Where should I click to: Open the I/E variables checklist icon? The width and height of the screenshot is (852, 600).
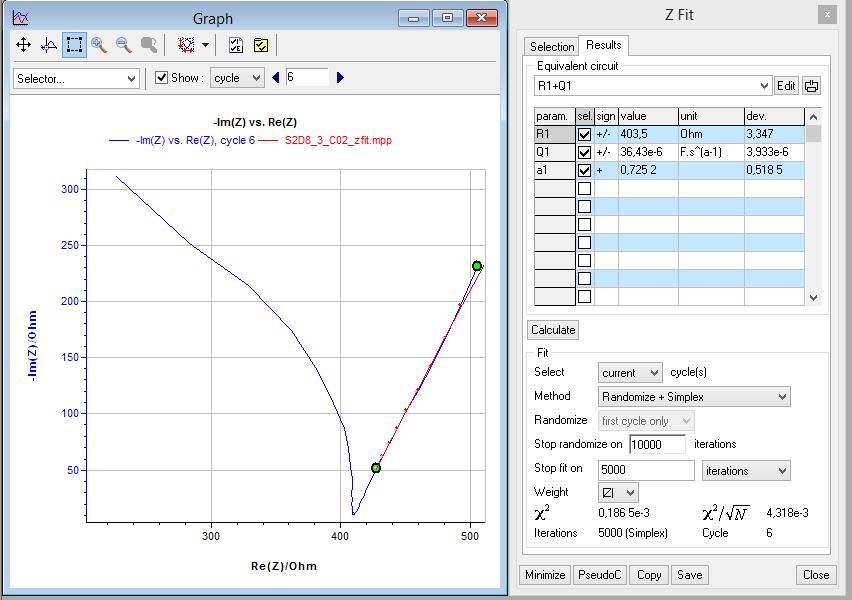click(236, 45)
